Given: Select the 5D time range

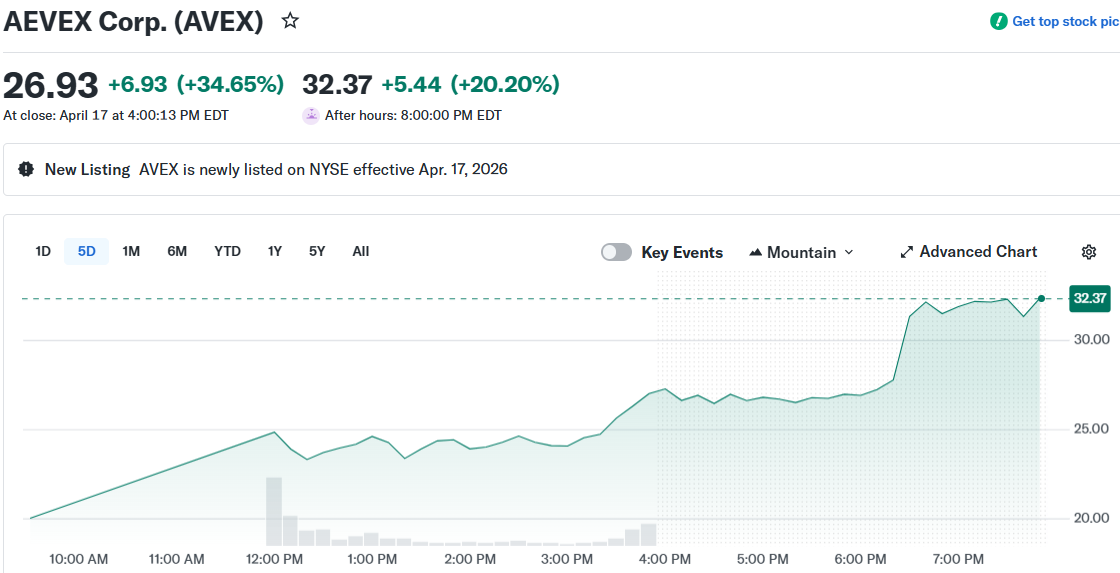Looking at the screenshot, I should [86, 251].
